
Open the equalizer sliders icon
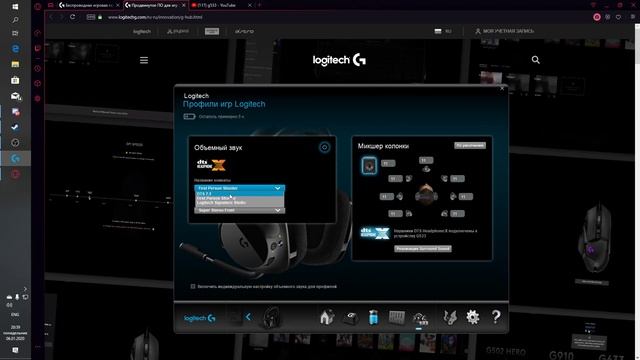[x=397, y=318]
